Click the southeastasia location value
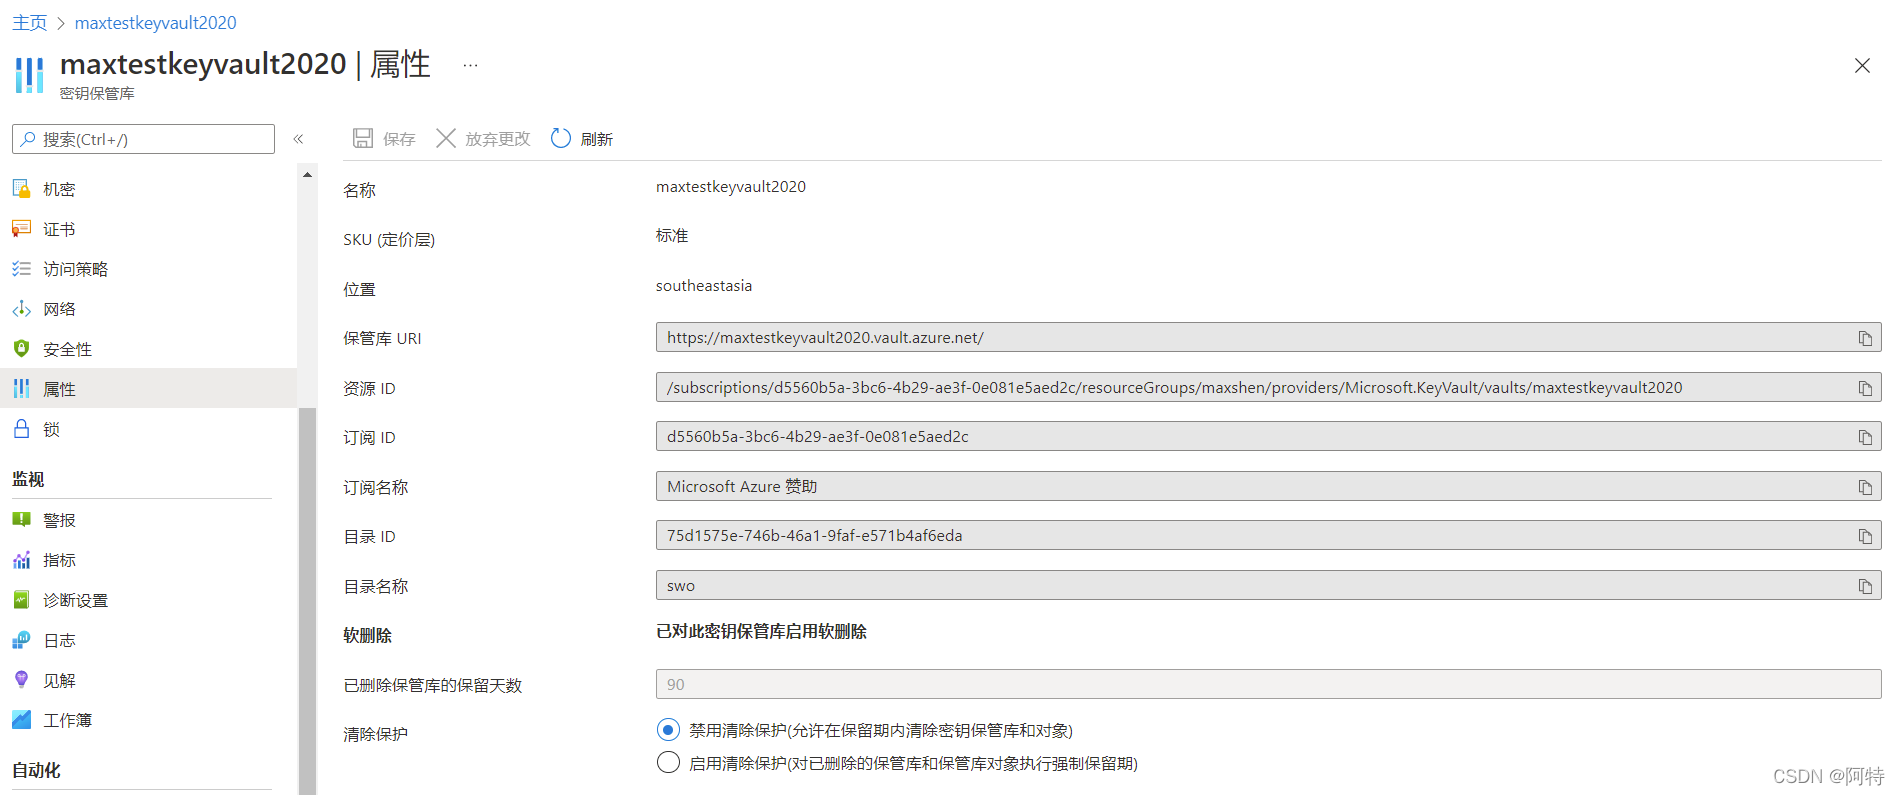The image size is (1900, 795). 704,286
